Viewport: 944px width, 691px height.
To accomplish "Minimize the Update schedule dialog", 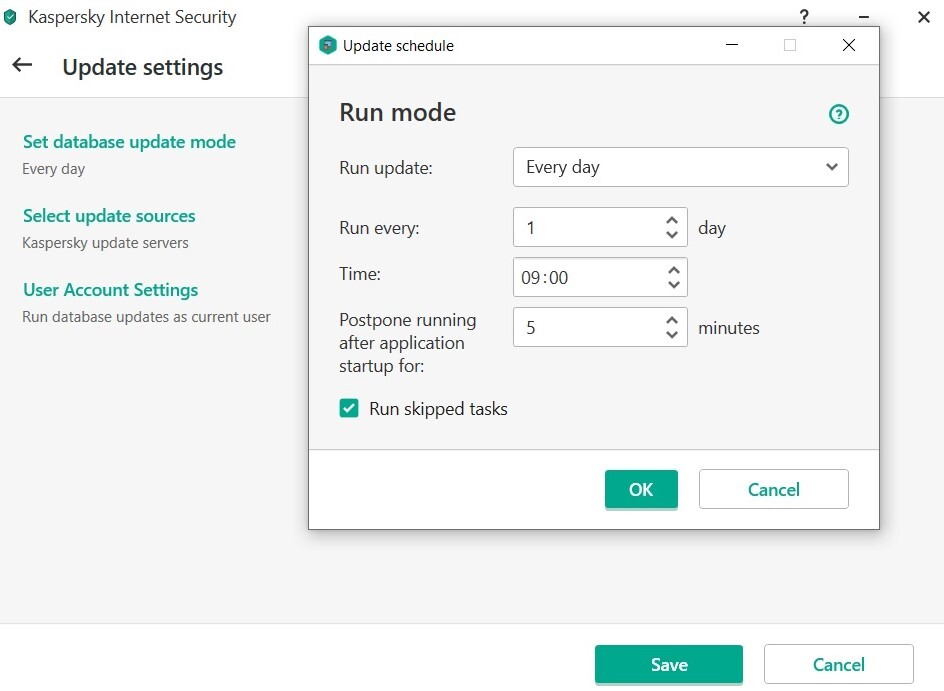I will [x=732, y=45].
